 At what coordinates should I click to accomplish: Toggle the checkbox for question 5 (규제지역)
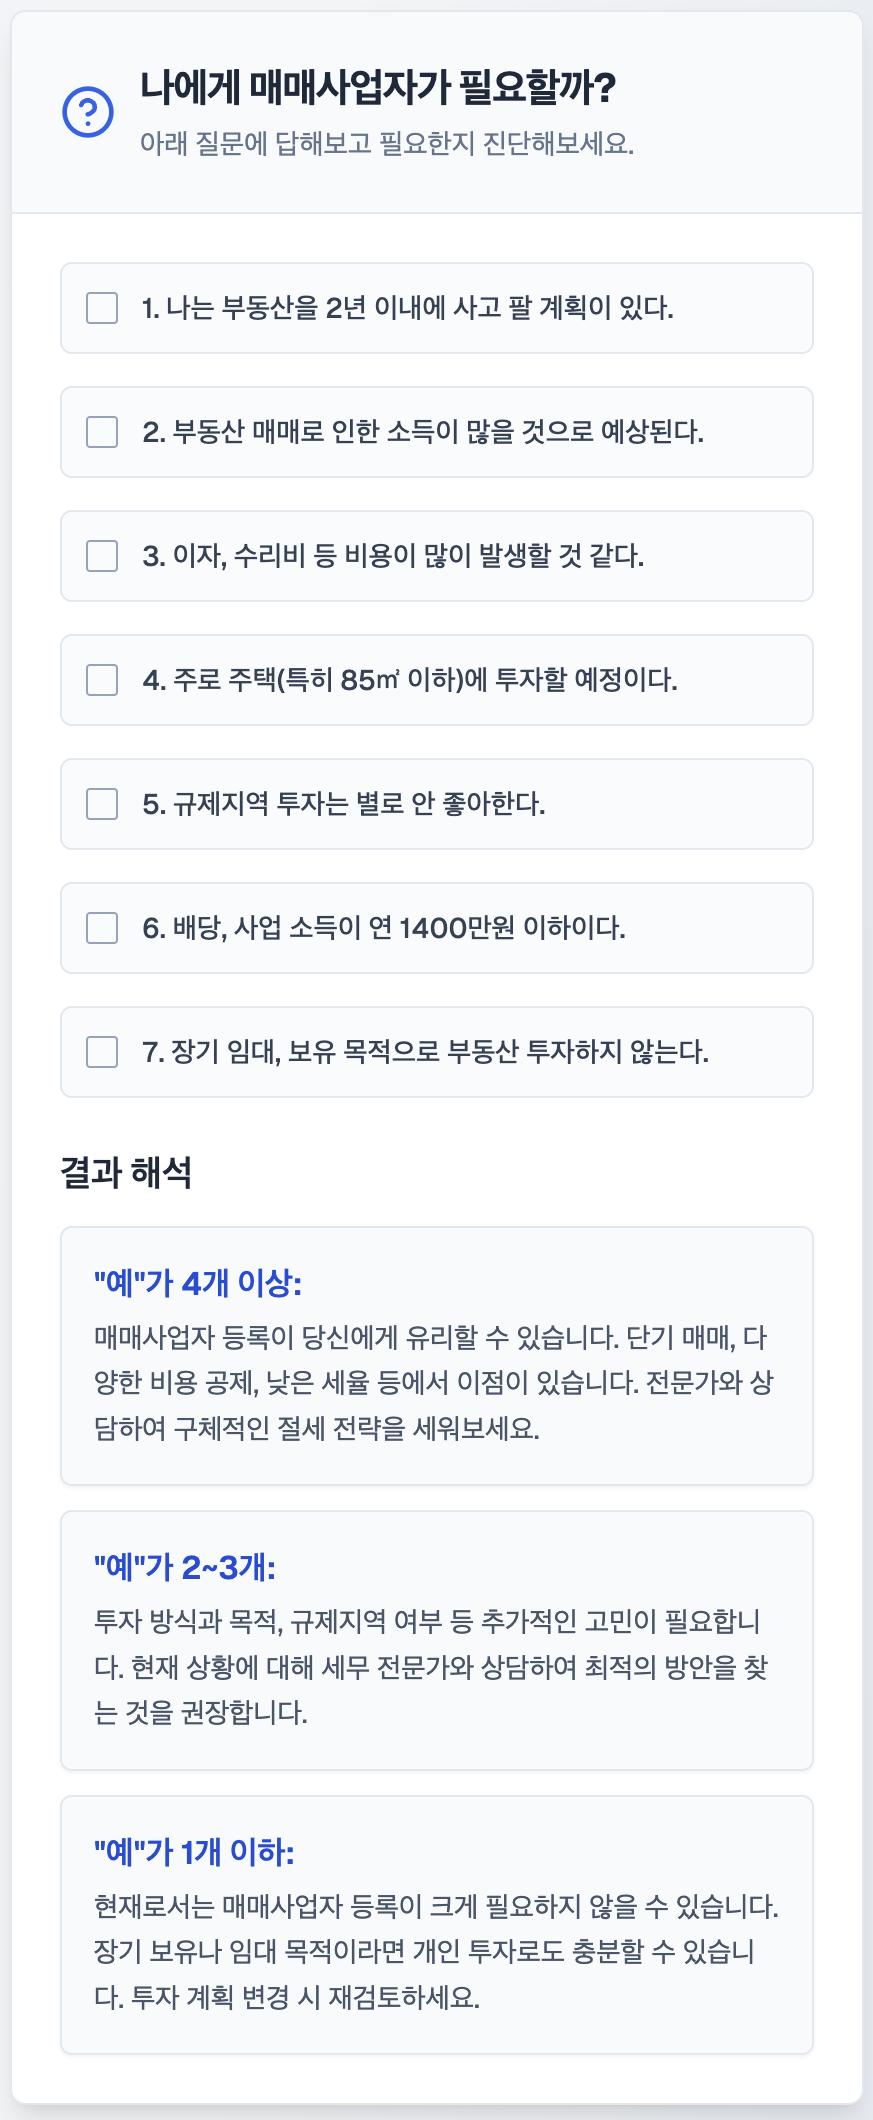(x=102, y=804)
